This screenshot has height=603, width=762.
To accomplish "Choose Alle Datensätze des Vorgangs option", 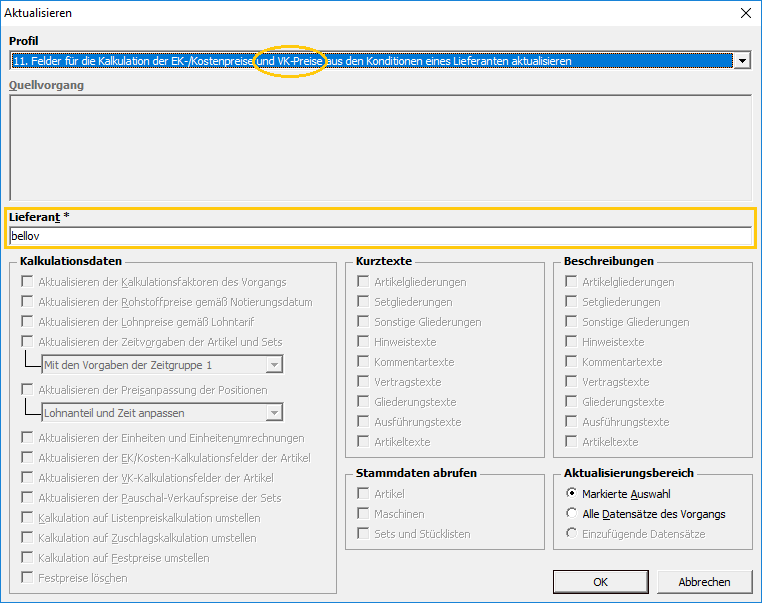I will (571, 514).
